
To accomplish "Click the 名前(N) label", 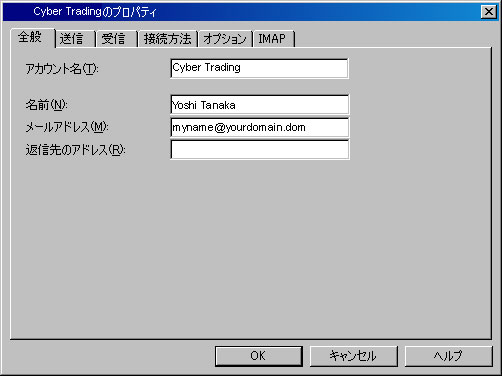I will [x=47, y=105].
